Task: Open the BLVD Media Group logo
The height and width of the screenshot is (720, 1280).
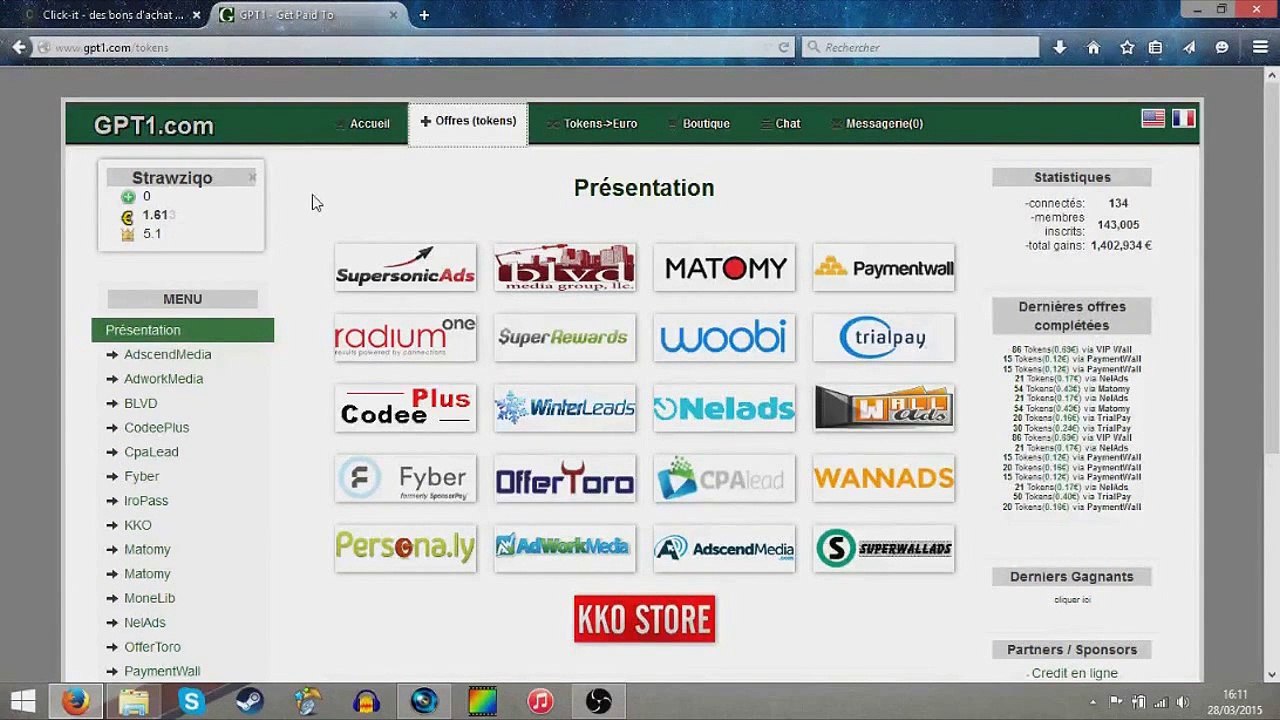Action: (565, 267)
